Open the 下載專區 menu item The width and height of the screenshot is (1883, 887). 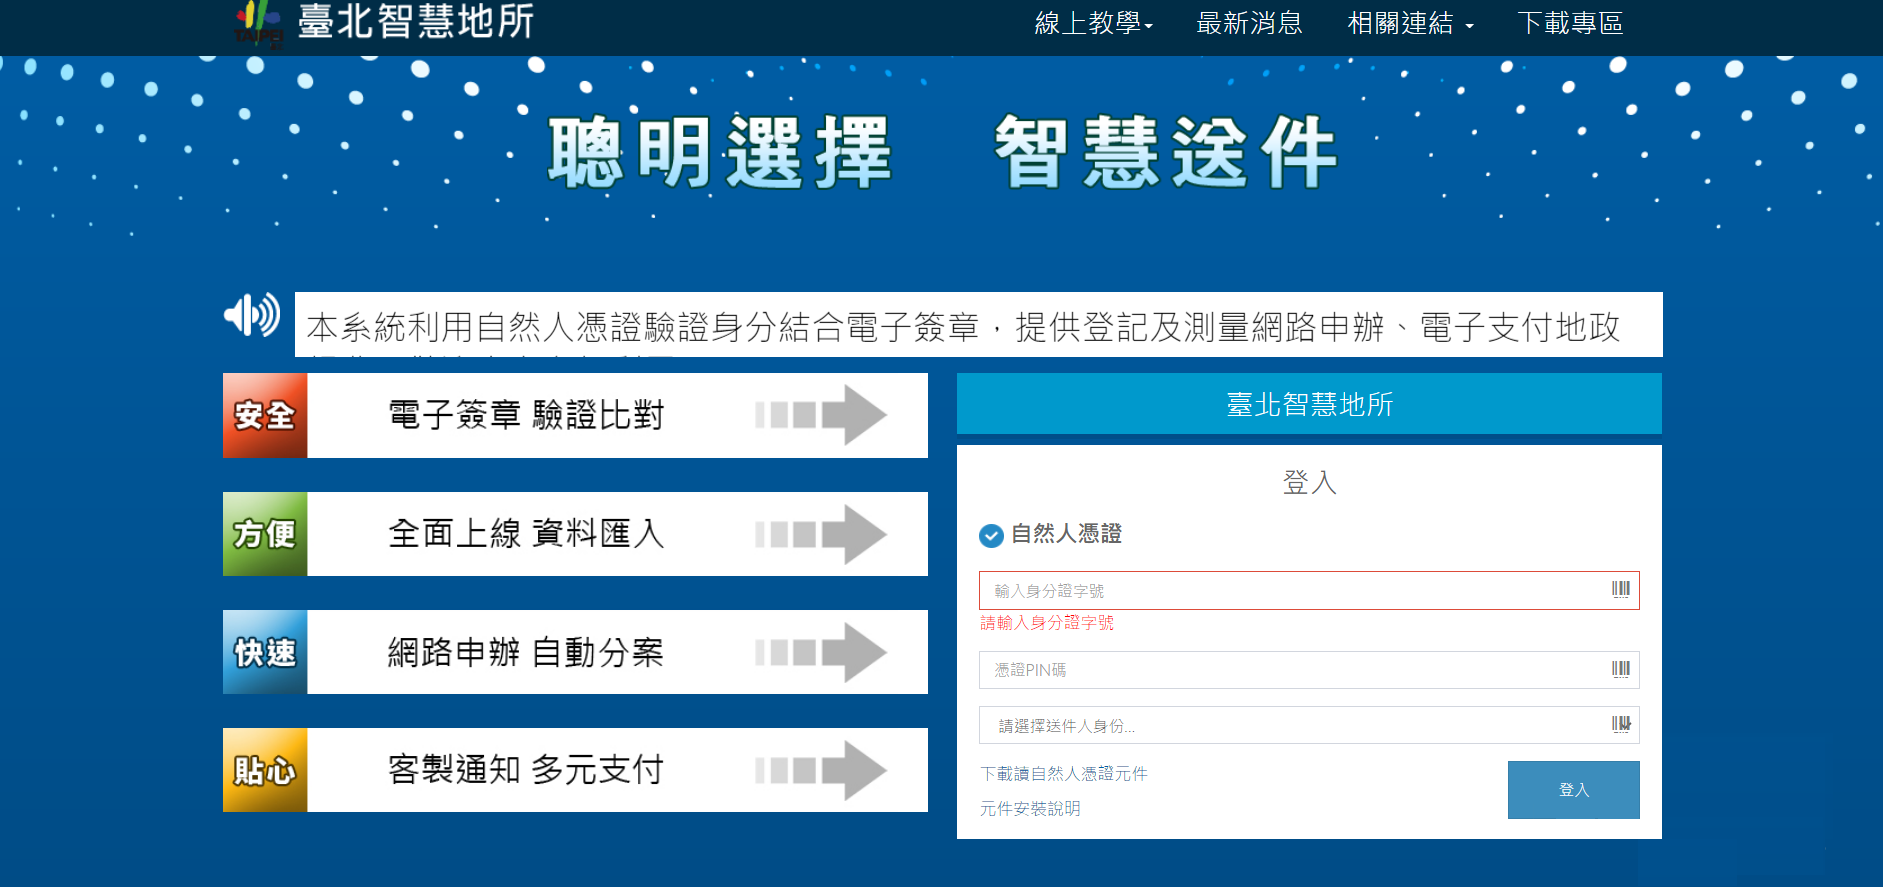[1570, 23]
